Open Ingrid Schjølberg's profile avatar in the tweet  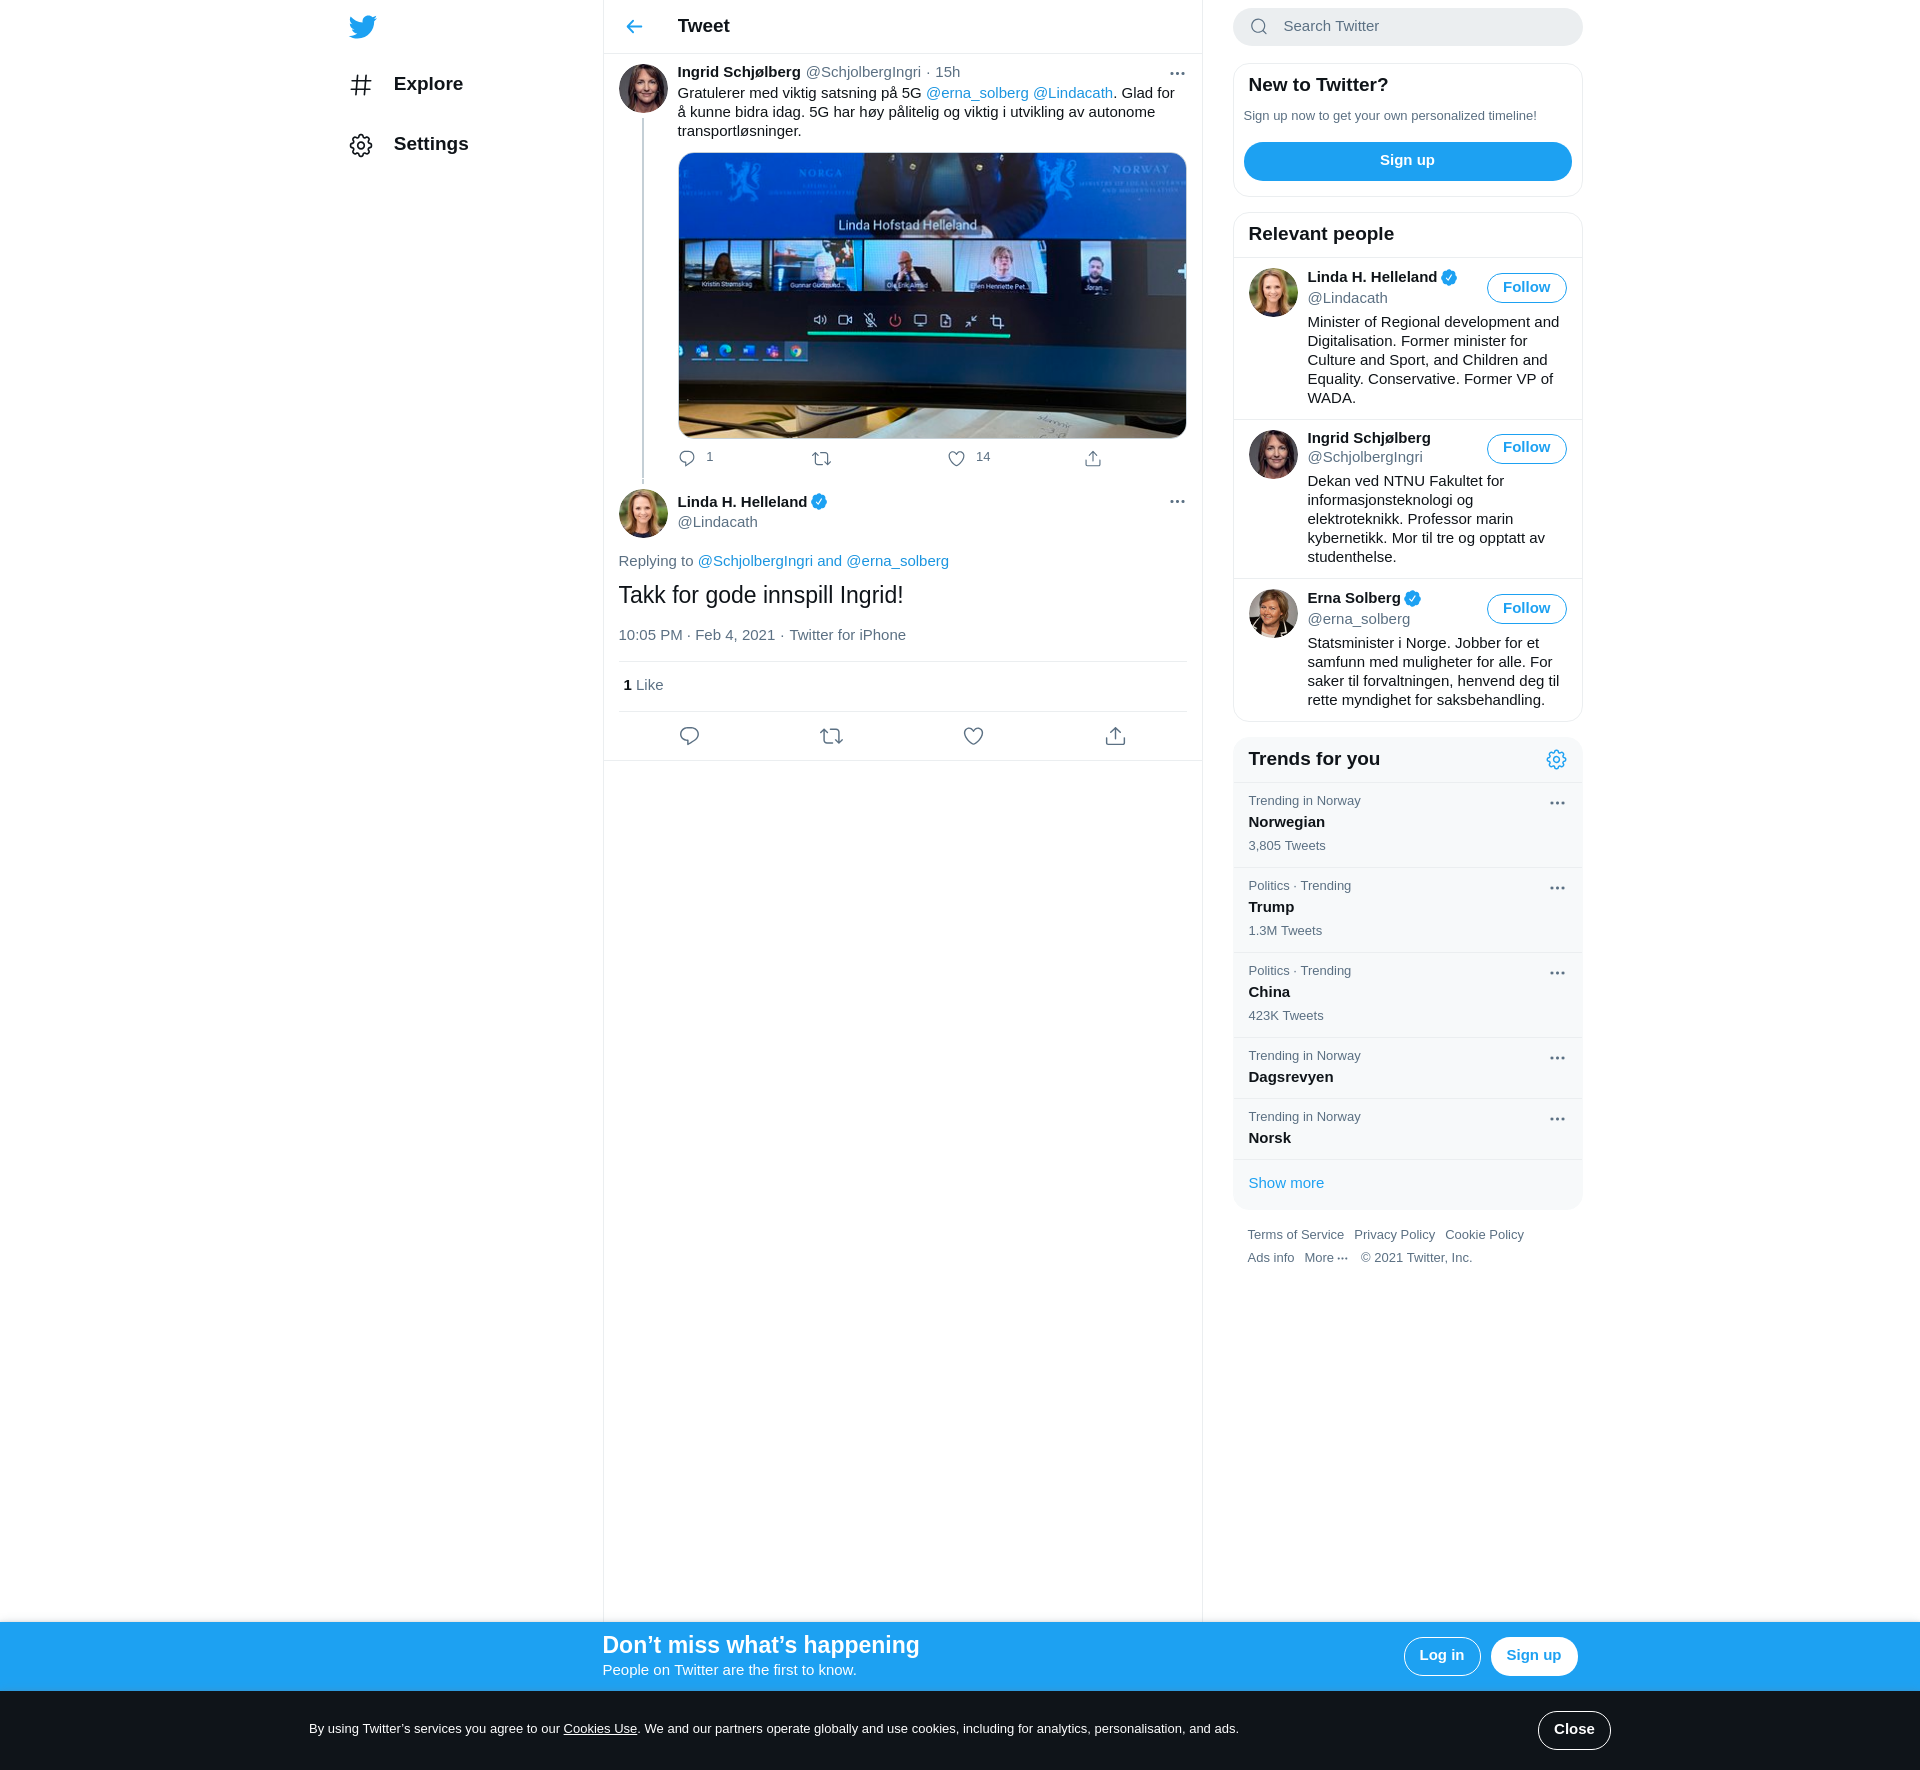pos(643,88)
